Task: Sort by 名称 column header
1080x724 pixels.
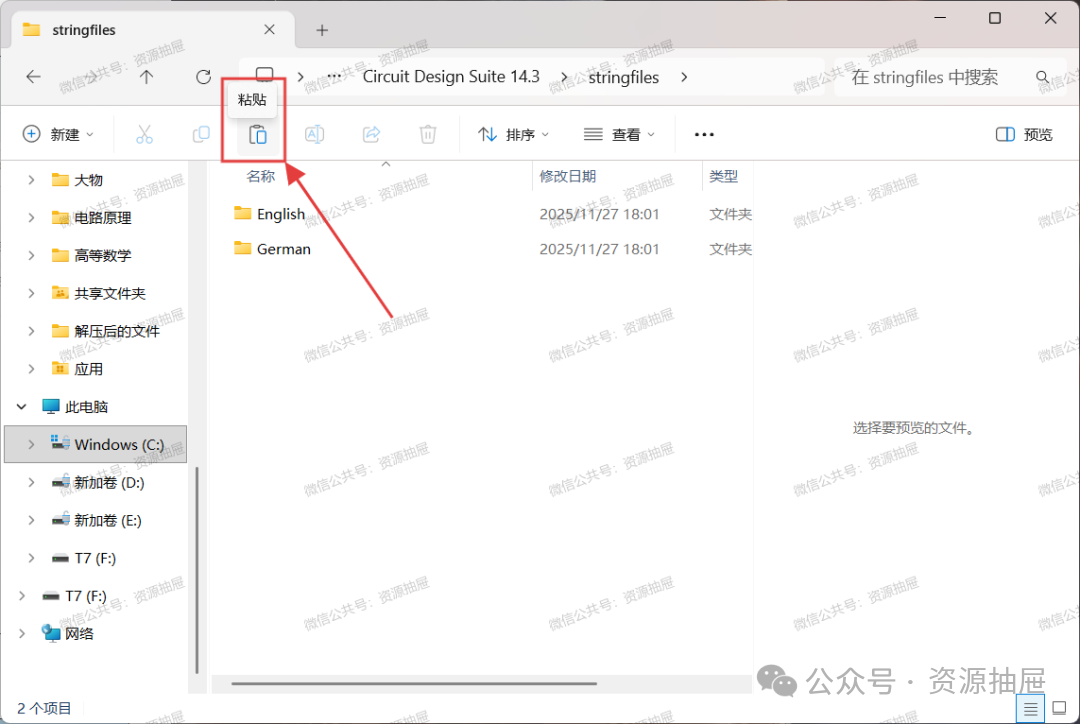Action: pyautogui.click(x=260, y=176)
